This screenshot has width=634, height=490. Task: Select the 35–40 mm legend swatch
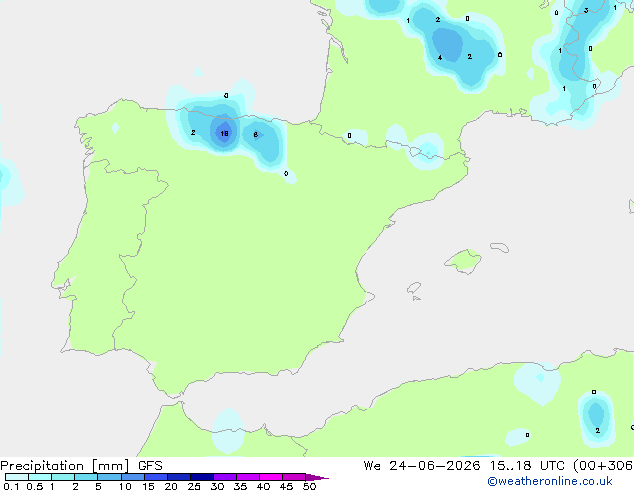point(248,477)
